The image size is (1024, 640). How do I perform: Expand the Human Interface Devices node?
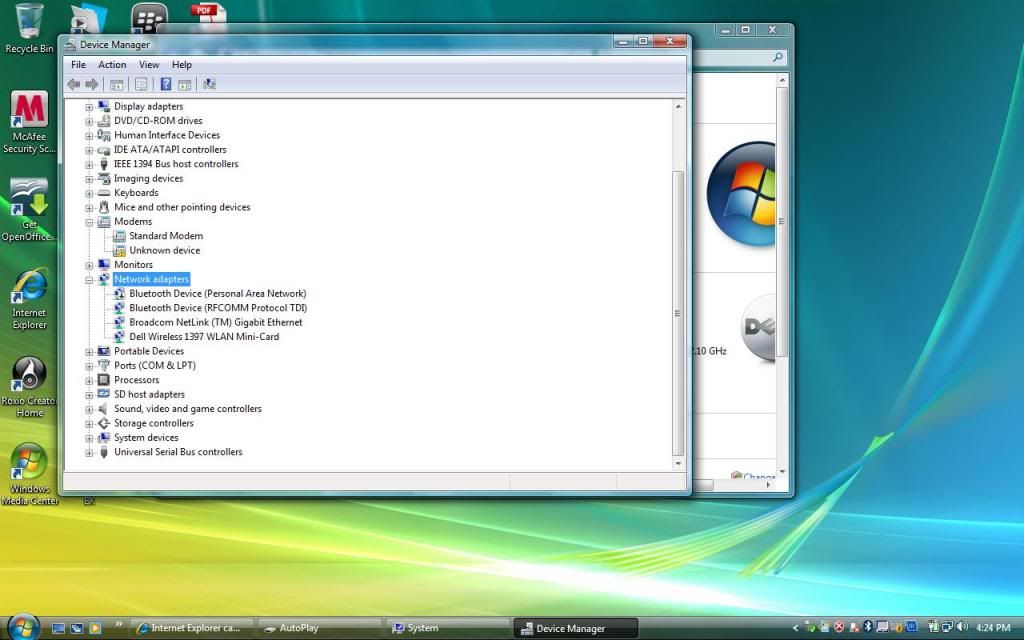89,135
